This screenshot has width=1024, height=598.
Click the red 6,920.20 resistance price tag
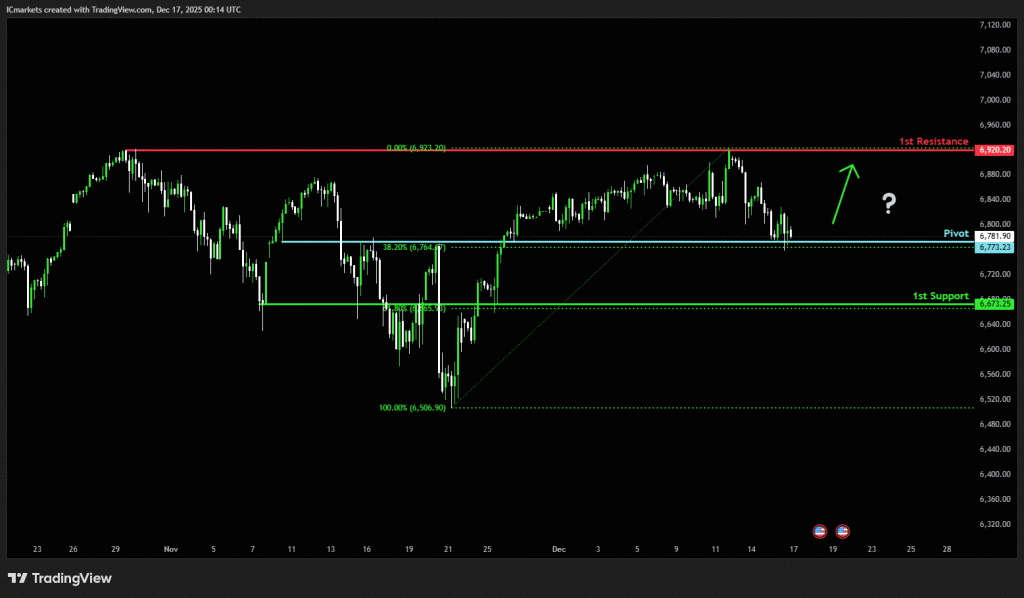[x=996, y=149]
